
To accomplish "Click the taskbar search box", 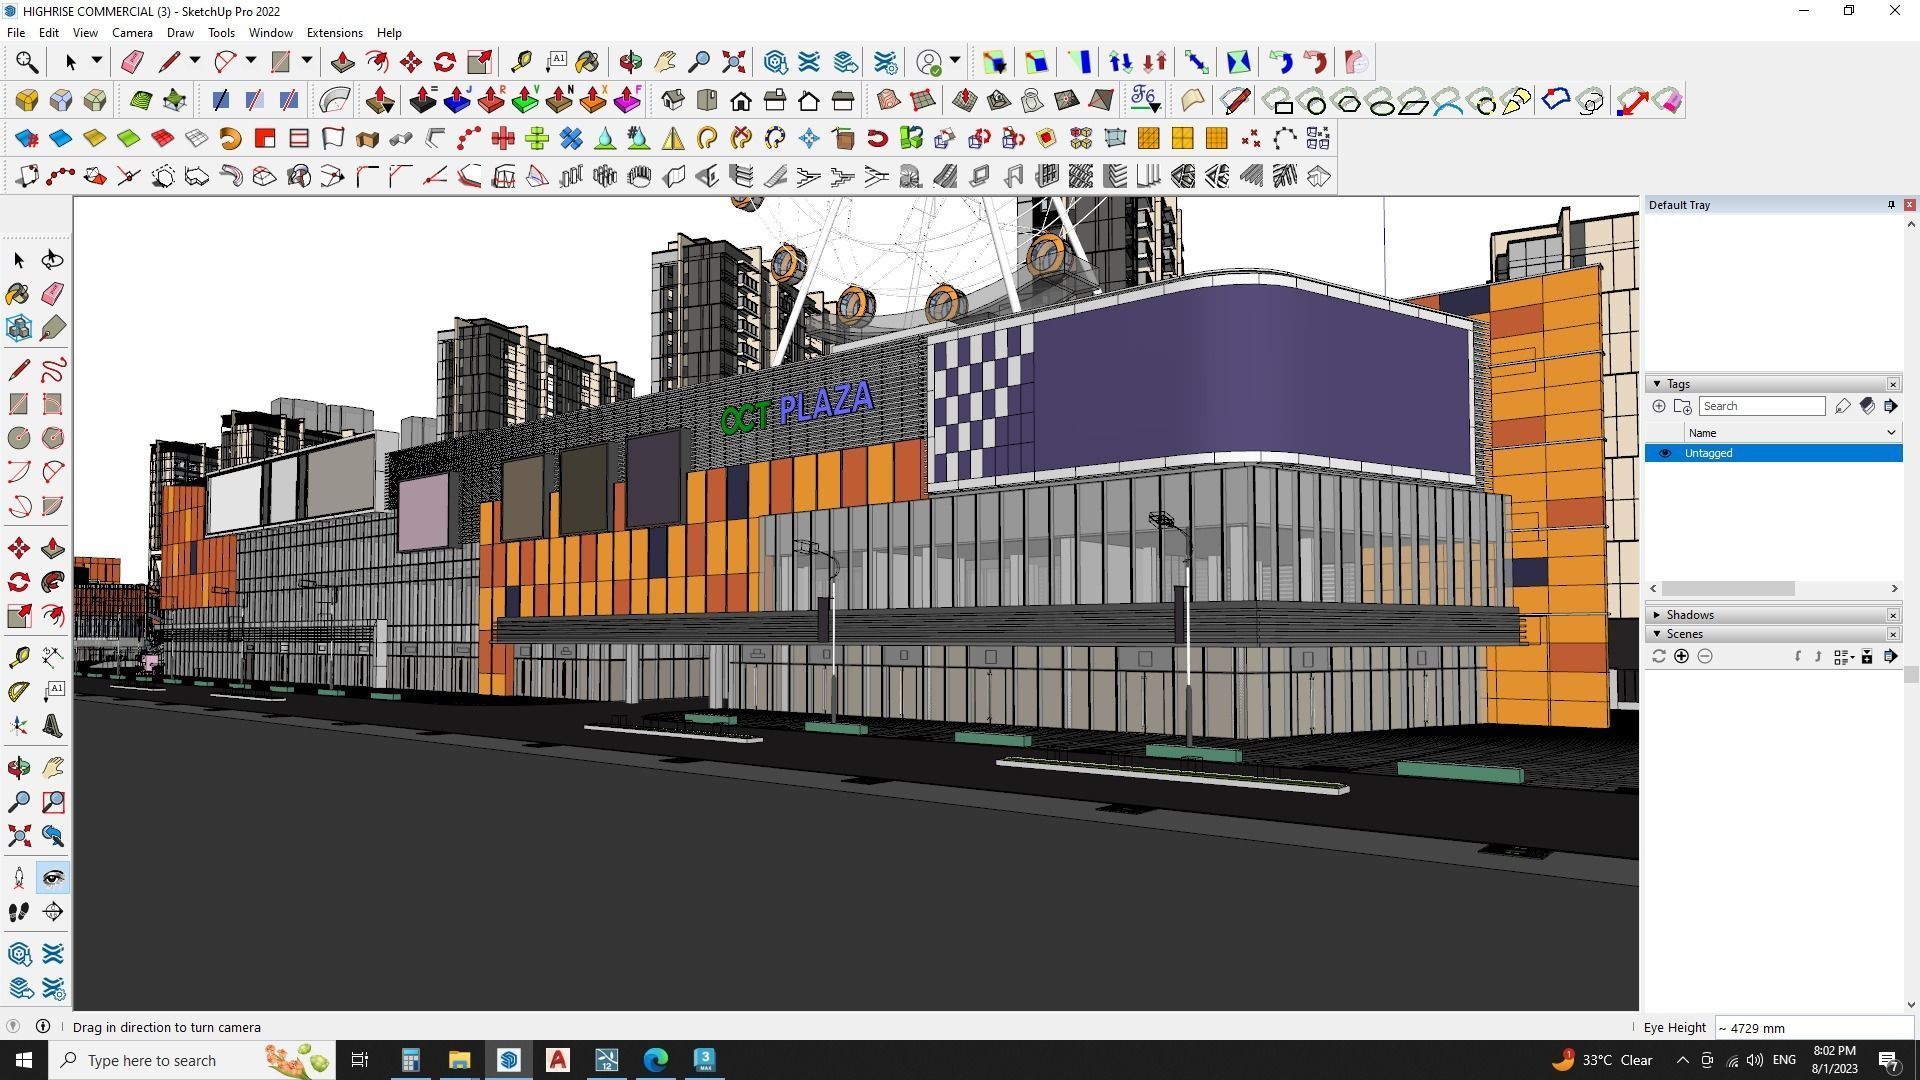I will 192,1060.
